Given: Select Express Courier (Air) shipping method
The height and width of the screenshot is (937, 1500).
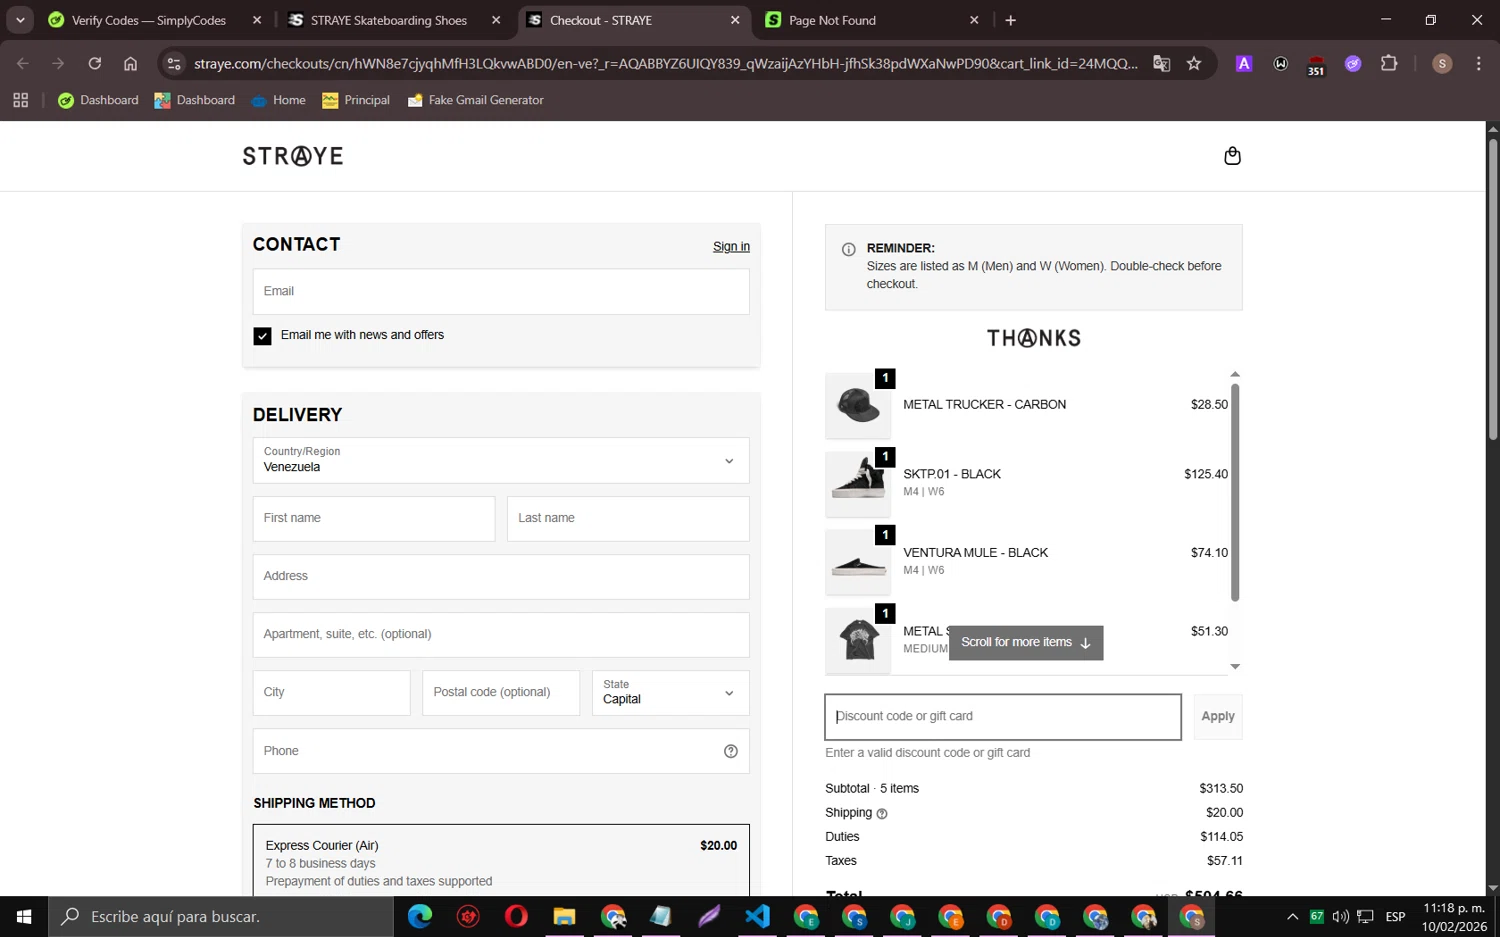Looking at the screenshot, I should click(501, 862).
